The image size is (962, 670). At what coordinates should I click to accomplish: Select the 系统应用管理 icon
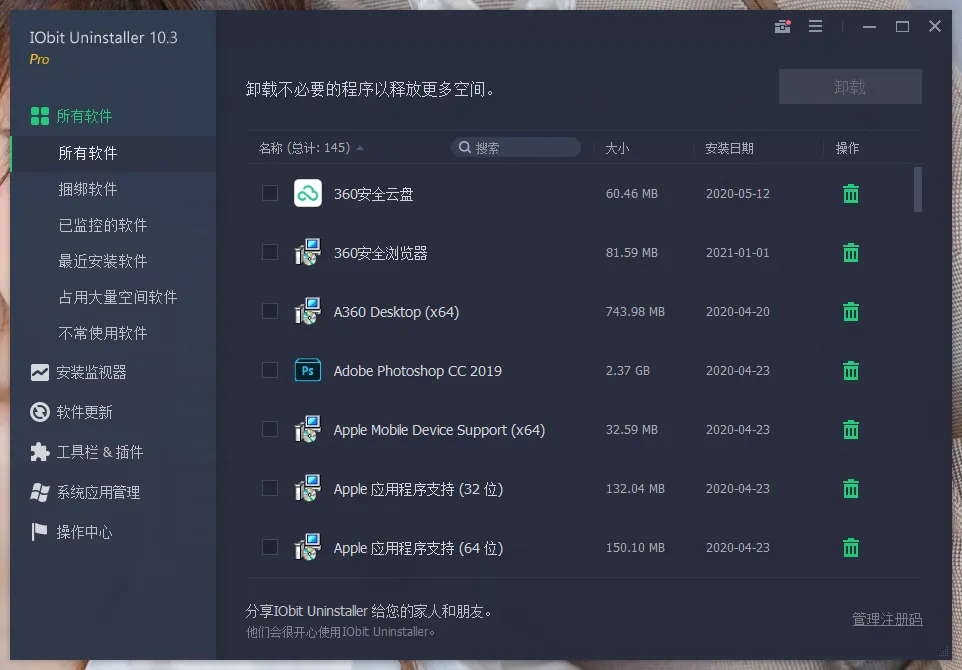[39, 492]
